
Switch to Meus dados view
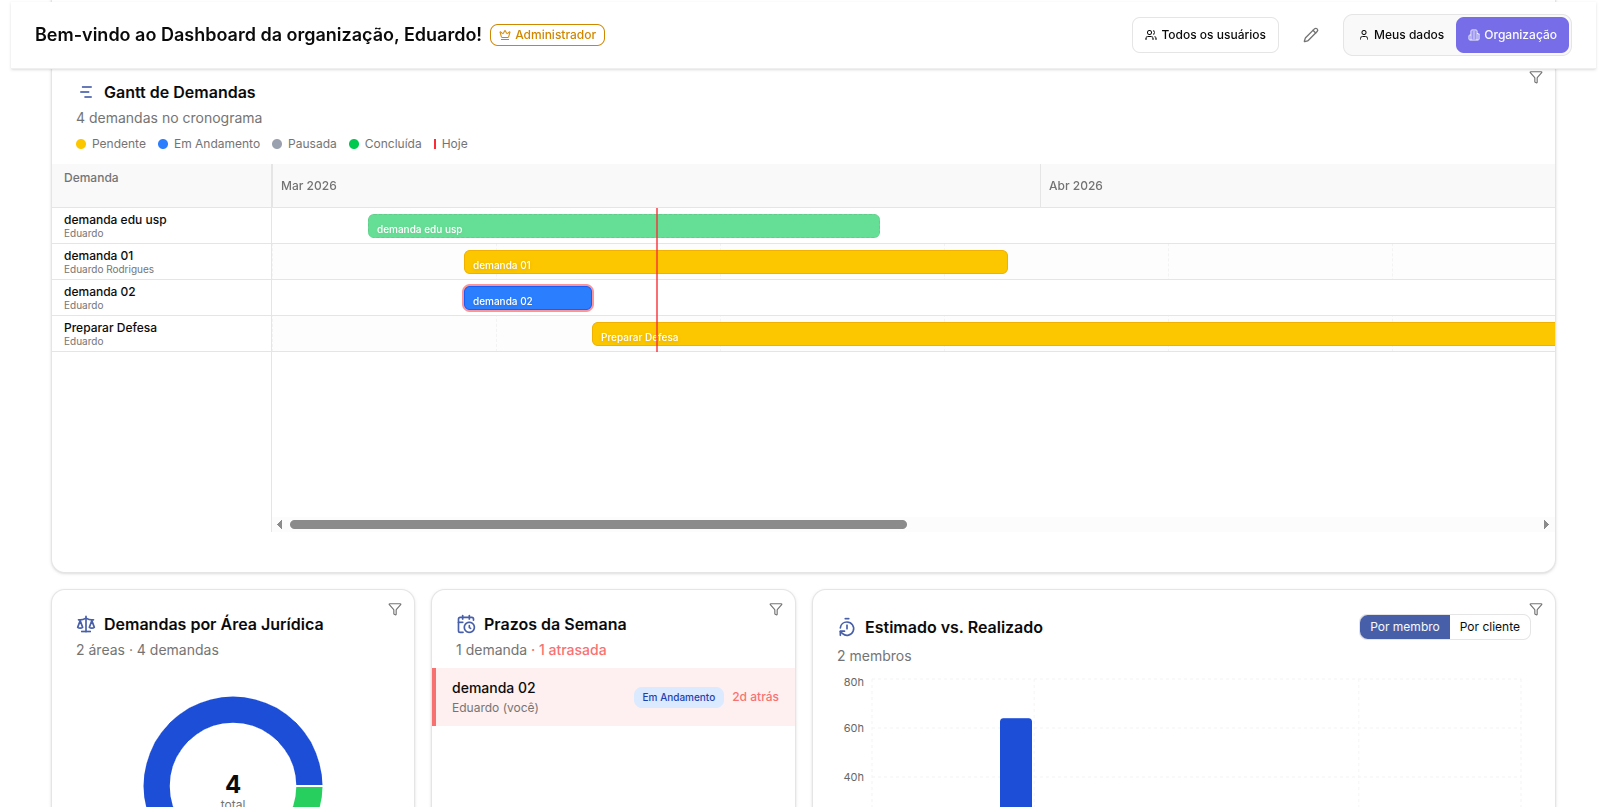[x=1400, y=35]
